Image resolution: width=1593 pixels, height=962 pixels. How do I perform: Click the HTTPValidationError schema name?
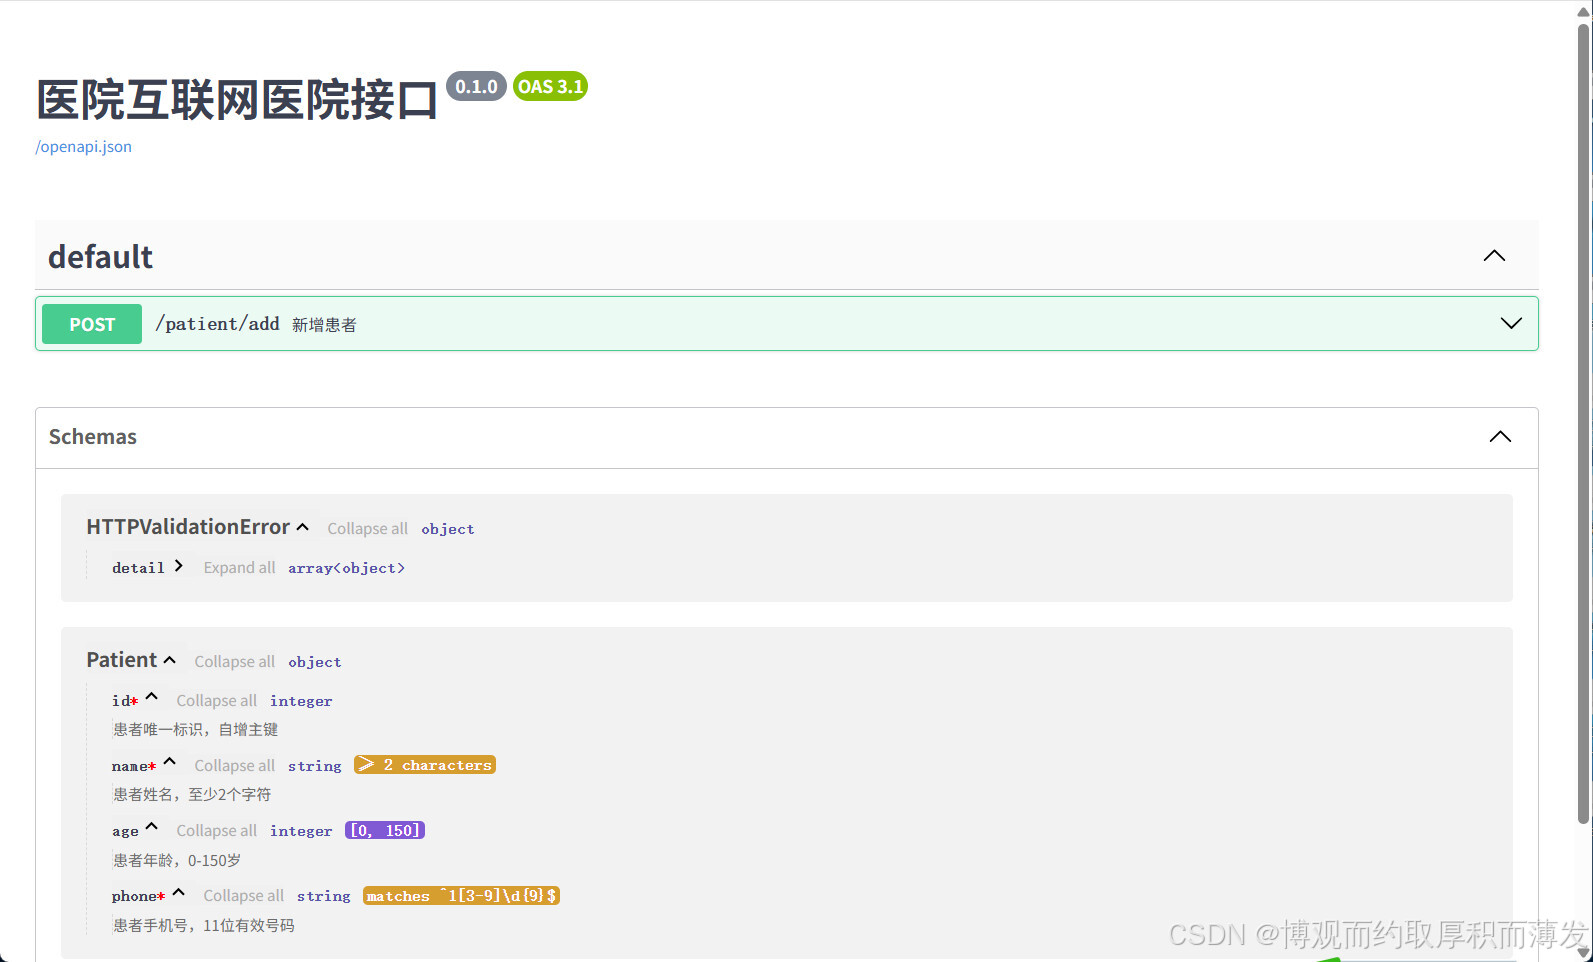(x=188, y=527)
